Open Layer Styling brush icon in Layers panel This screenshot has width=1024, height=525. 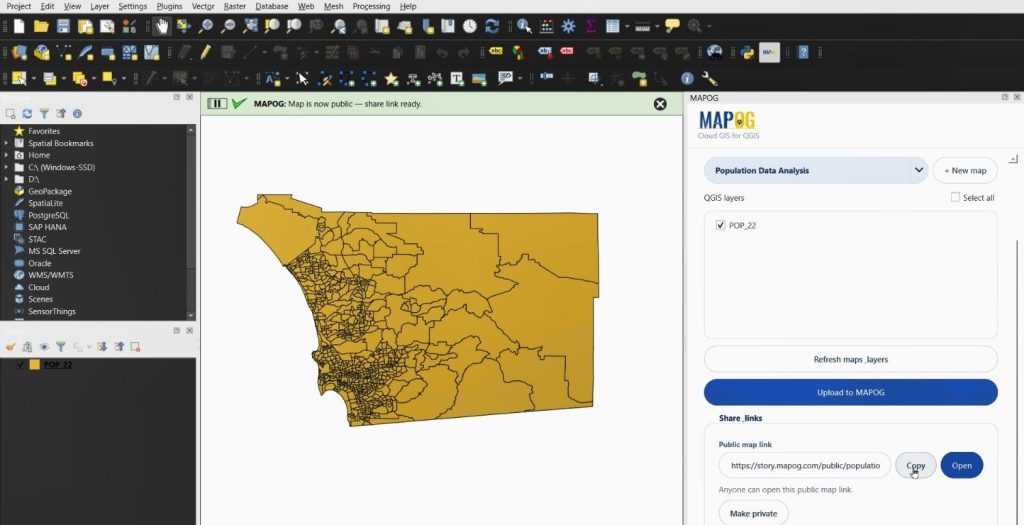click(x=10, y=347)
